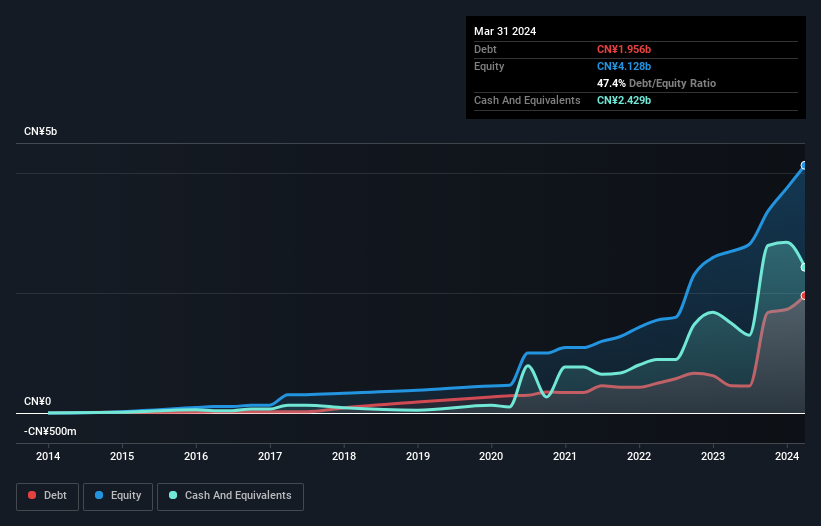821x526 pixels.
Task: Click the CN¥4.128b equity value
Action: 624,66
